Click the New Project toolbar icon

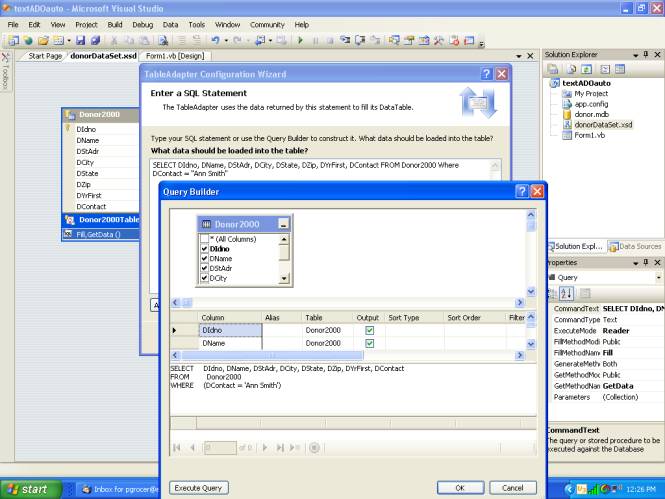click(13, 40)
